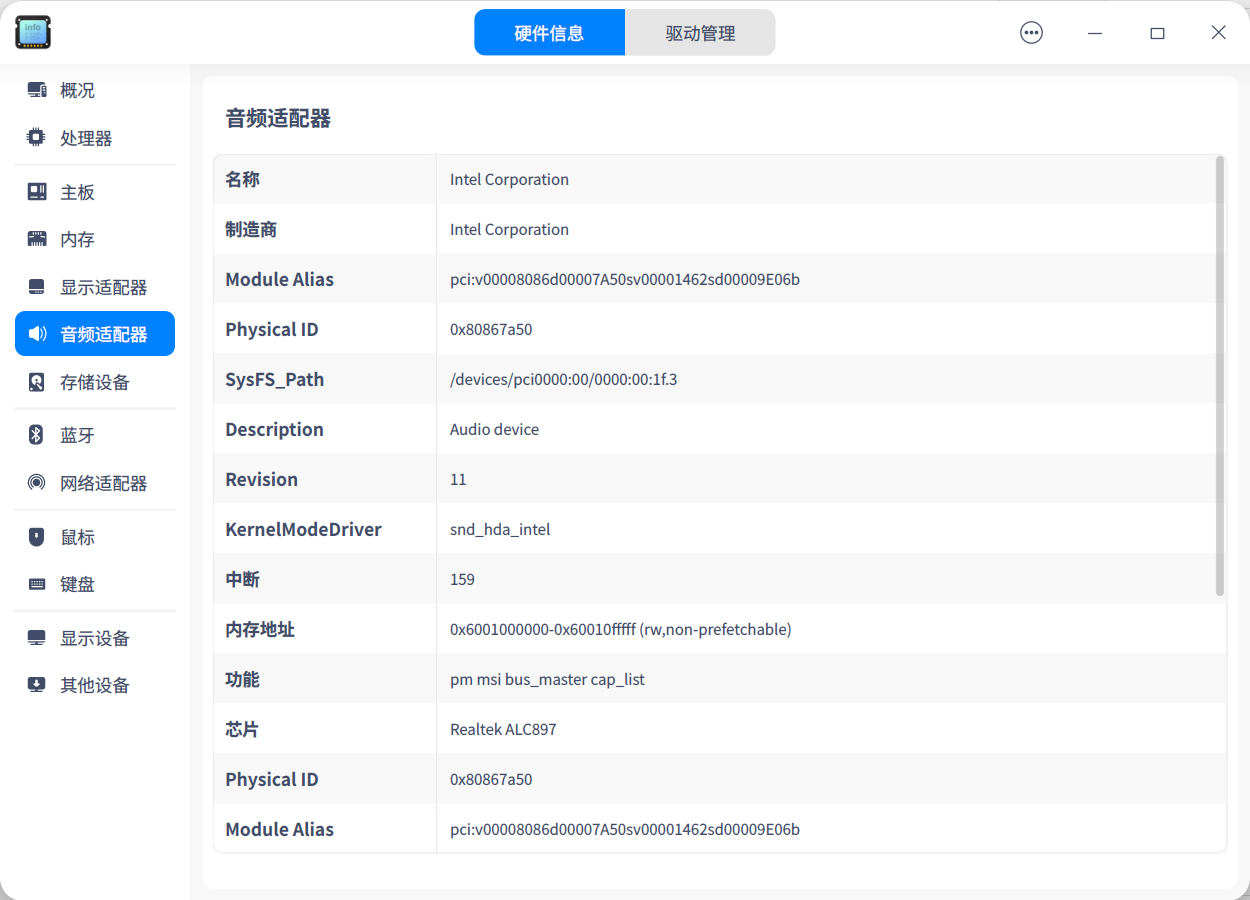The width and height of the screenshot is (1250, 900).
Task: Click the Overview (概况) monitor icon
Action: coord(37,90)
